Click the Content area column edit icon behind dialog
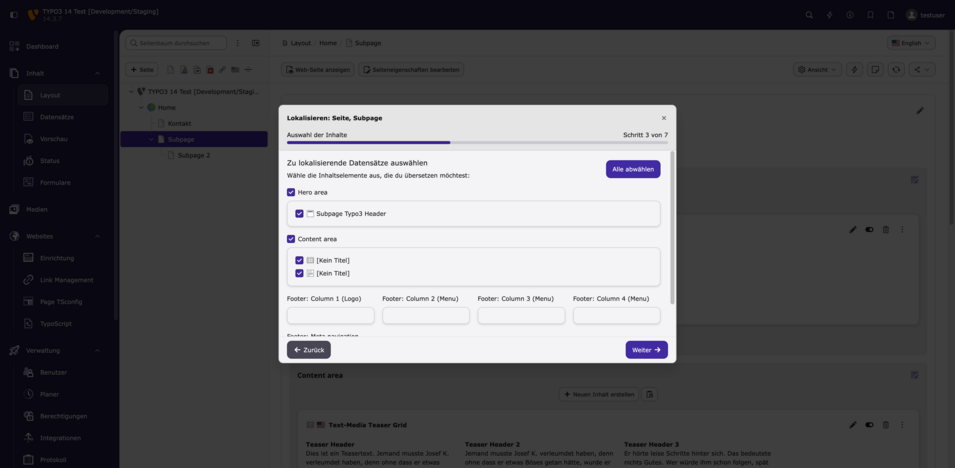The image size is (955, 468). (x=914, y=375)
